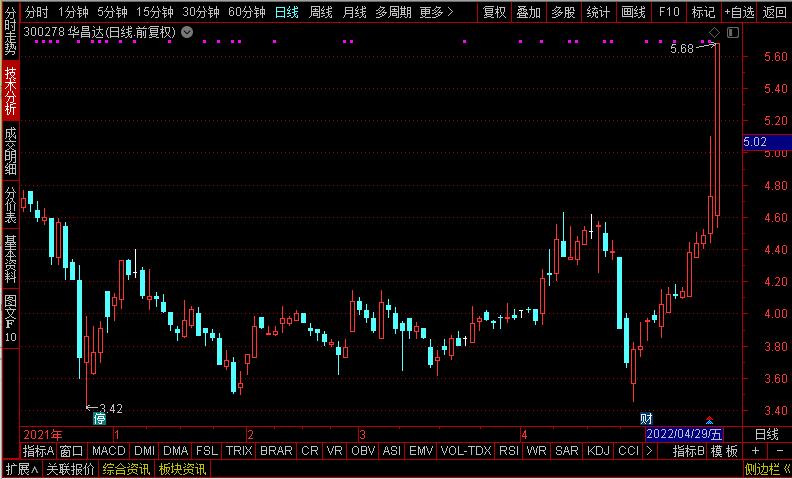The height and width of the screenshot is (479, 792).
Task: Open F10 company info
Action: [669, 12]
